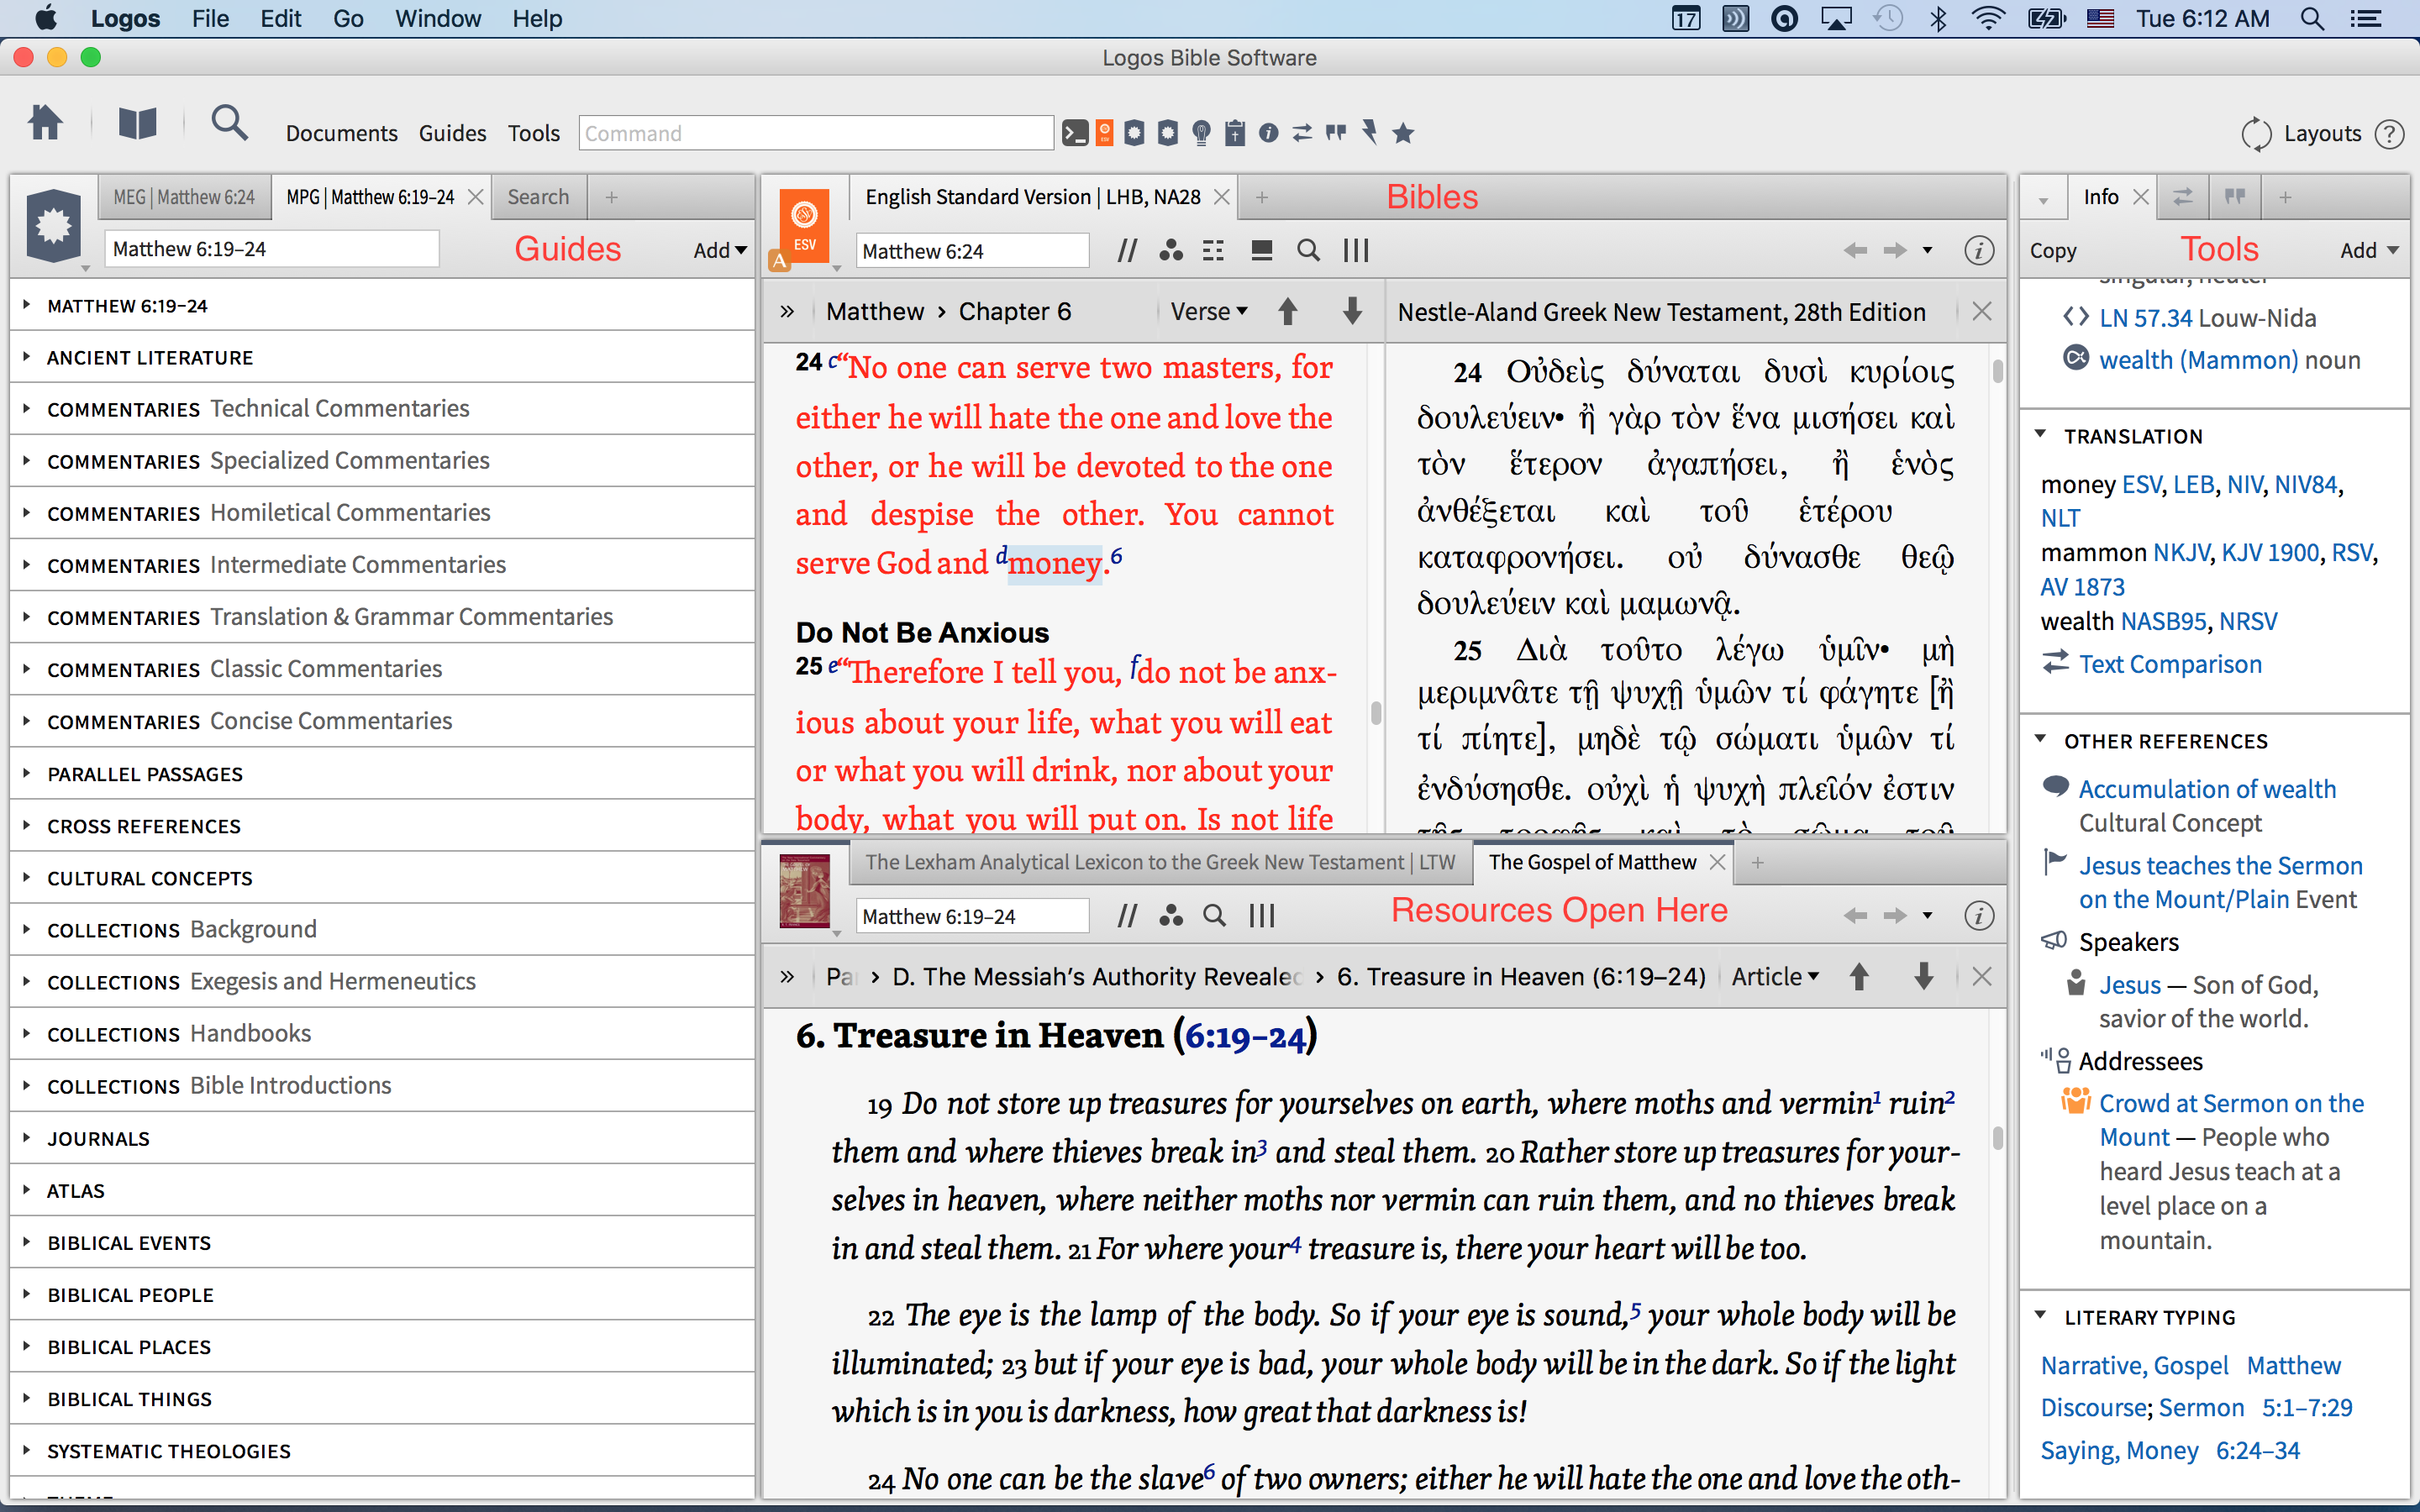2420x1512 pixels.
Task: Expand Commentaries Technical Commentaries section
Action: 382,409
